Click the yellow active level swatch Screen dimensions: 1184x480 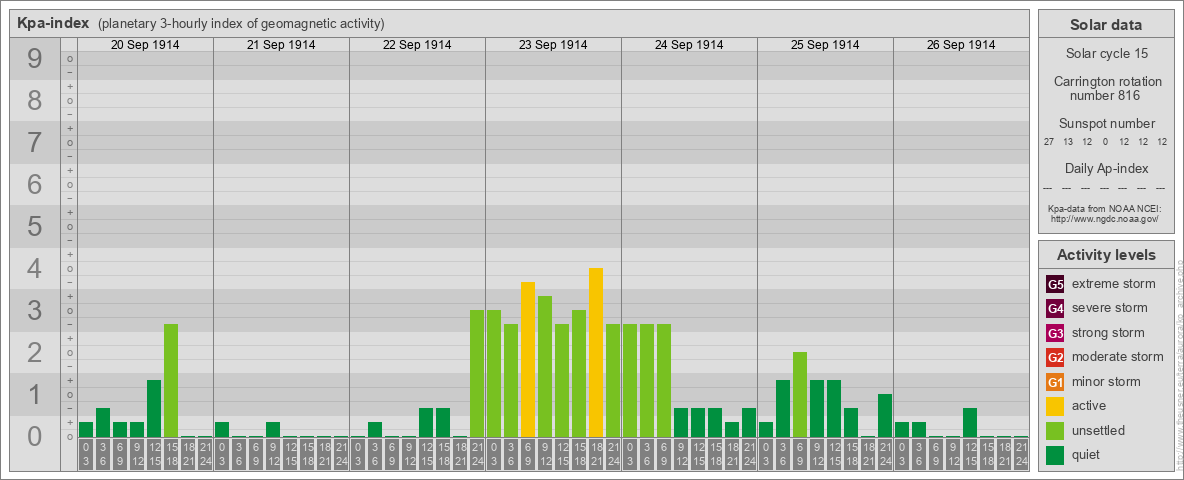pyautogui.click(x=1055, y=406)
